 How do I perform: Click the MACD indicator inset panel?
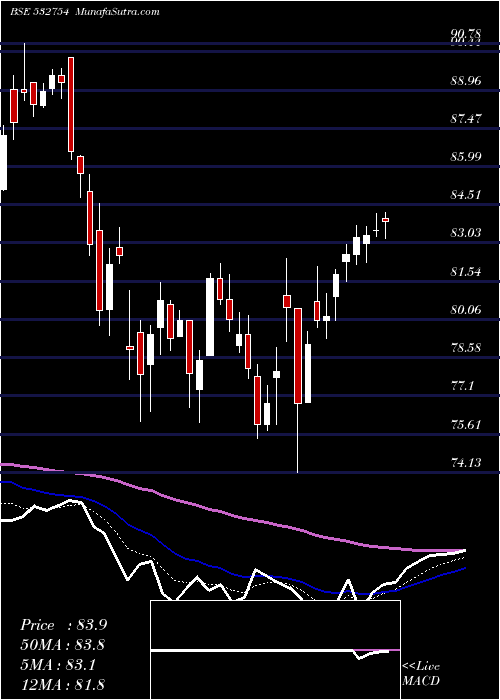pyautogui.click(x=275, y=650)
